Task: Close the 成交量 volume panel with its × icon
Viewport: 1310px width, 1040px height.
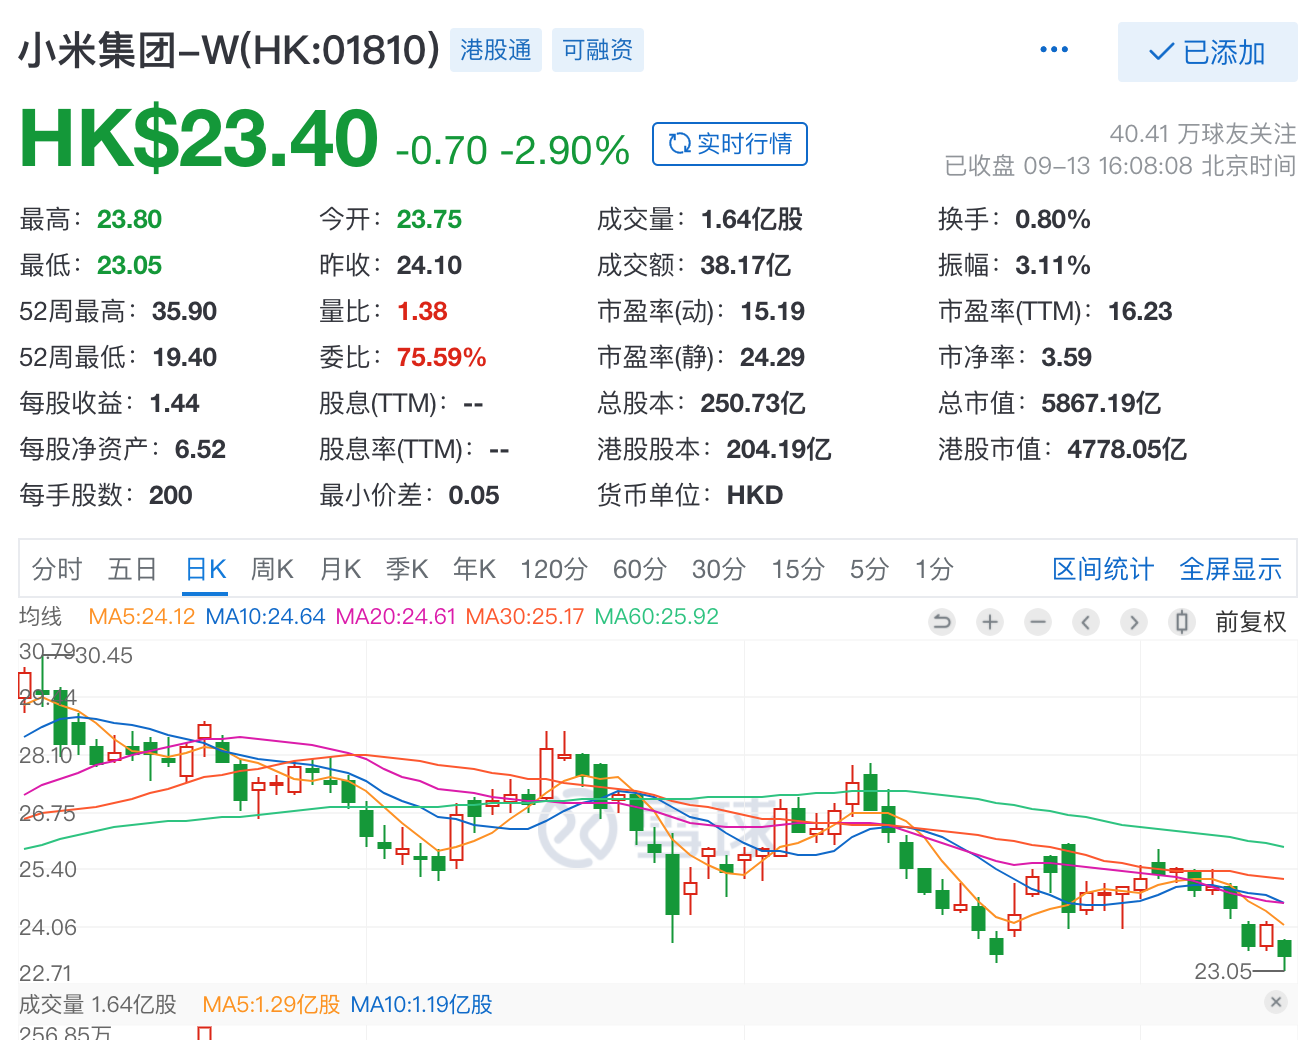Action: pyautogui.click(x=1276, y=1001)
